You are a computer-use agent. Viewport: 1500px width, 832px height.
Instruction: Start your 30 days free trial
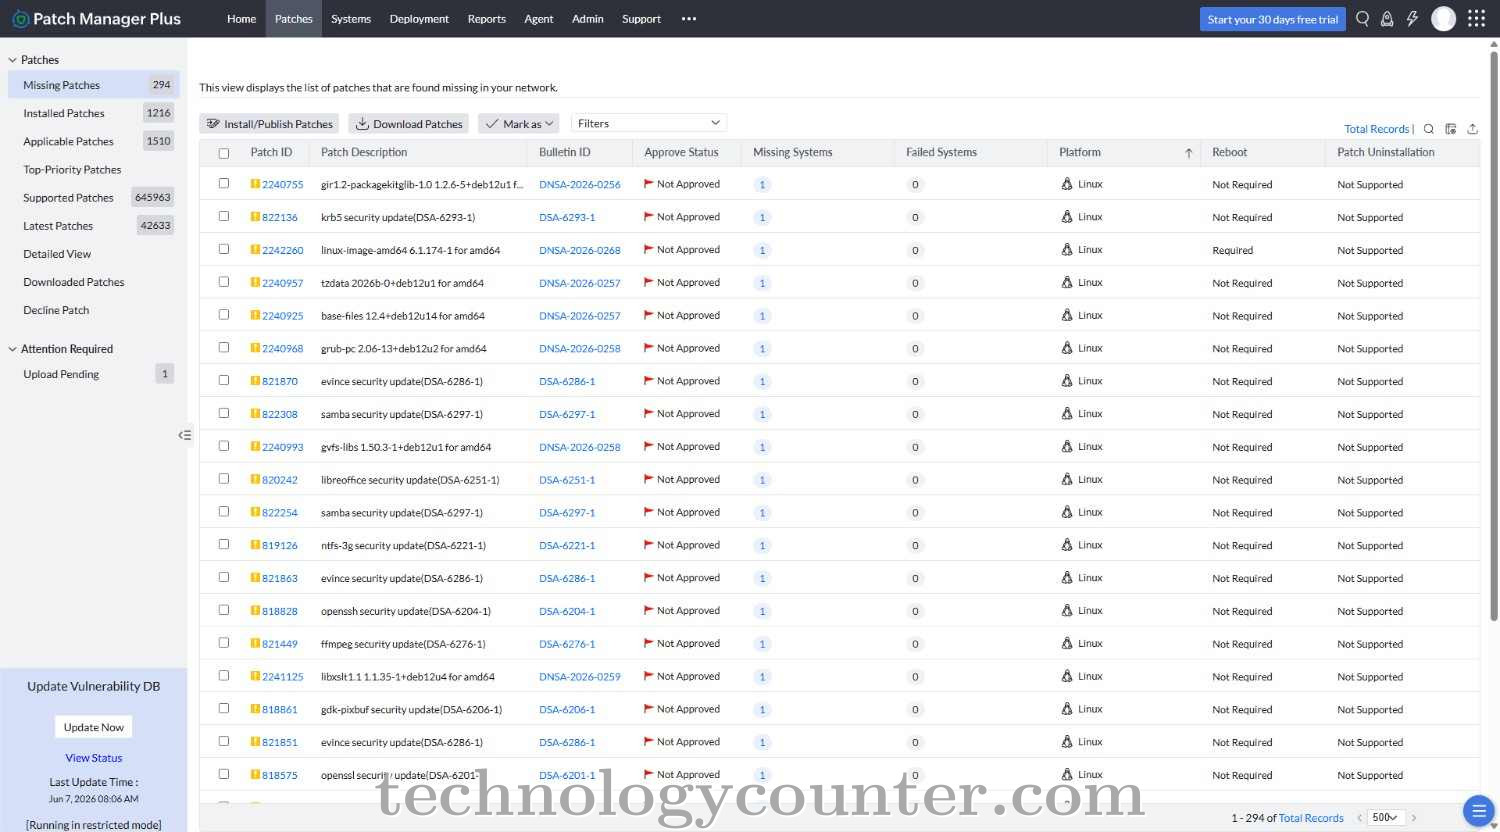point(1272,19)
